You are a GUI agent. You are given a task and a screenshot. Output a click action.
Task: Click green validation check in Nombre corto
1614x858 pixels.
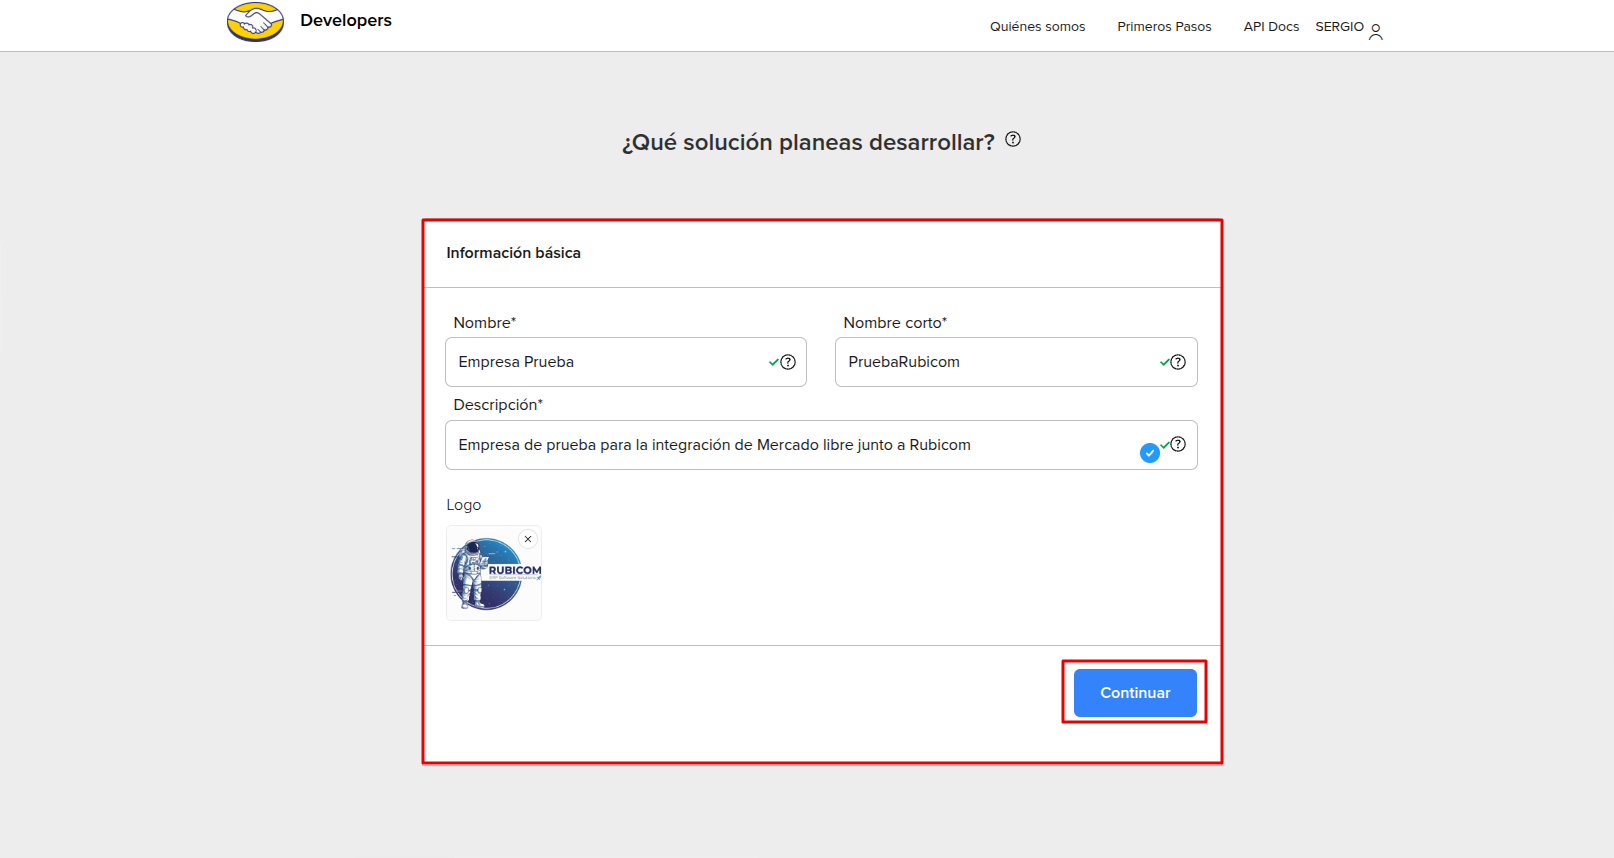1164,362
